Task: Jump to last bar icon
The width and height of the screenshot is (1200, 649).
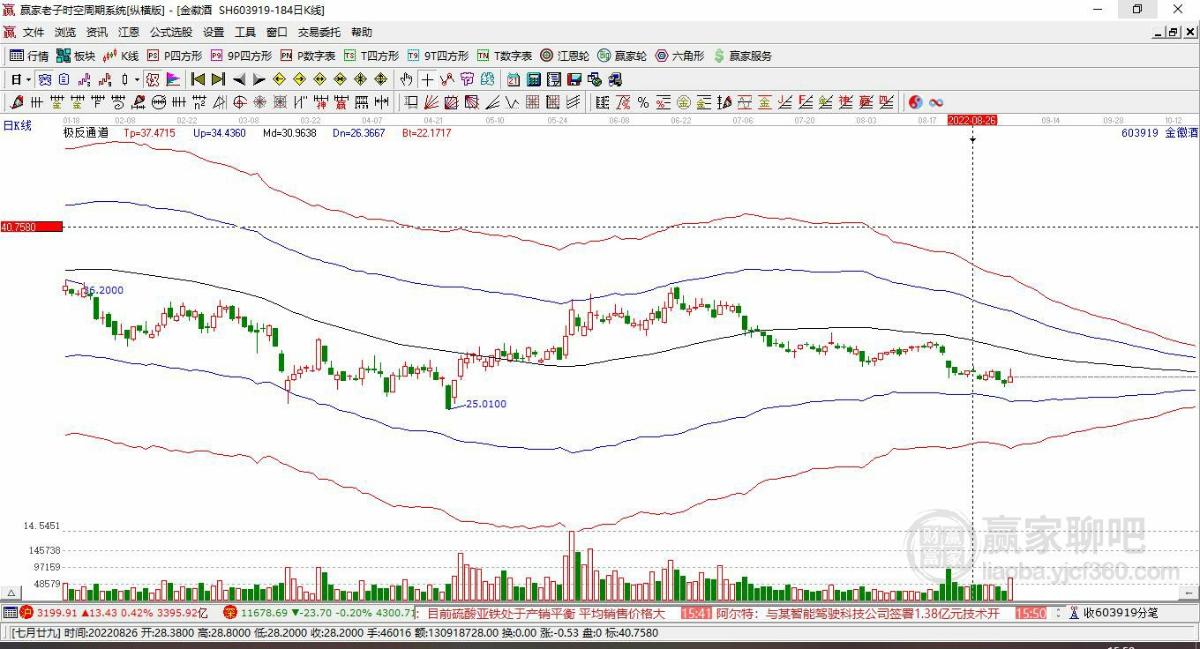Action: pyautogui.click(x=218, y=79)
